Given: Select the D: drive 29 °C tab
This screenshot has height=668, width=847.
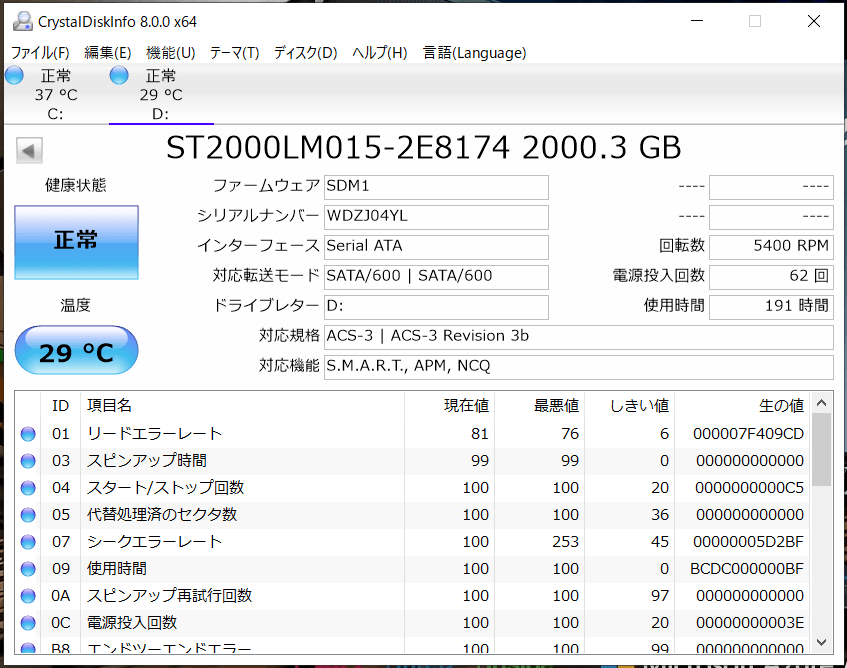Looking at the screenshot, I should (x=161, y=94).
